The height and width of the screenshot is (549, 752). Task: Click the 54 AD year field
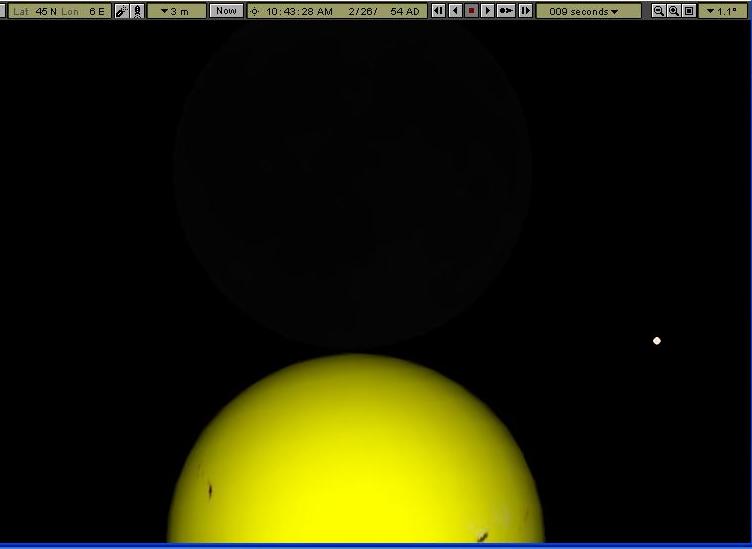[x=405, y=12]
